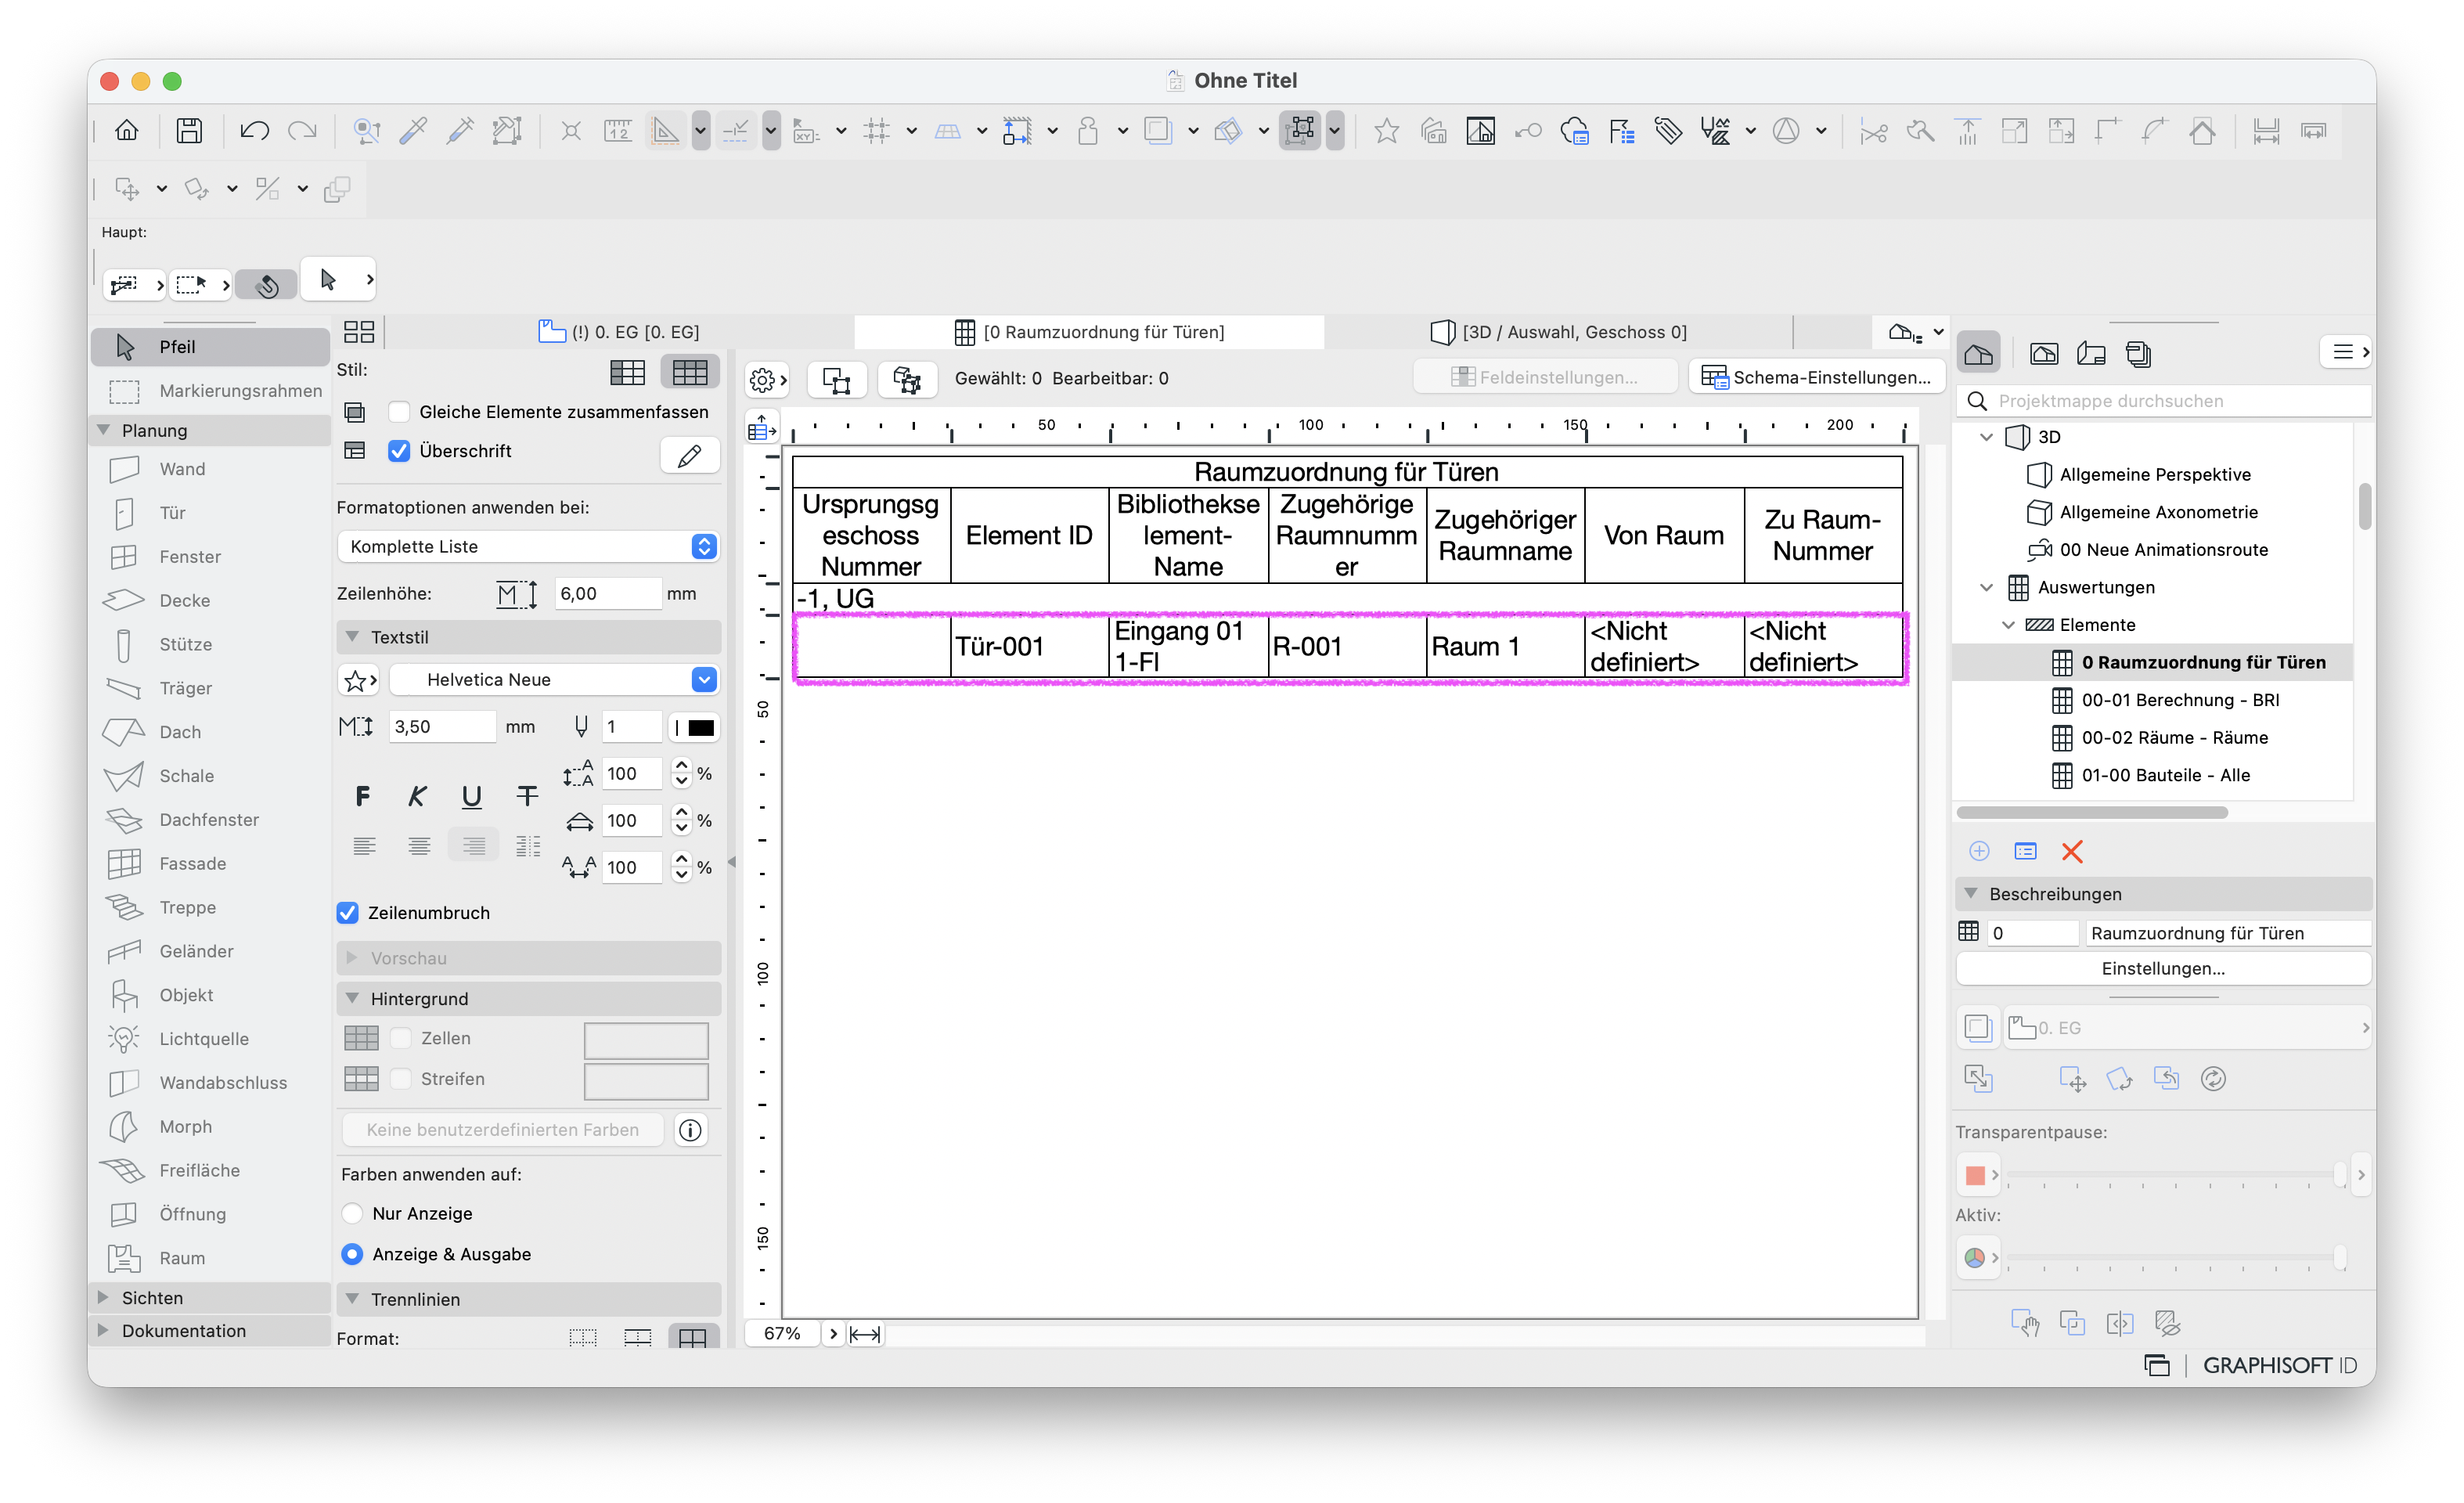Click the Save floppy disk icon

(189, 130)
